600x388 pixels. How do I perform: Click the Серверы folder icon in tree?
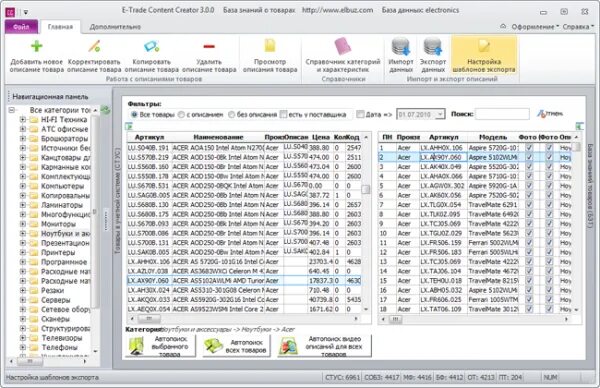34,300
